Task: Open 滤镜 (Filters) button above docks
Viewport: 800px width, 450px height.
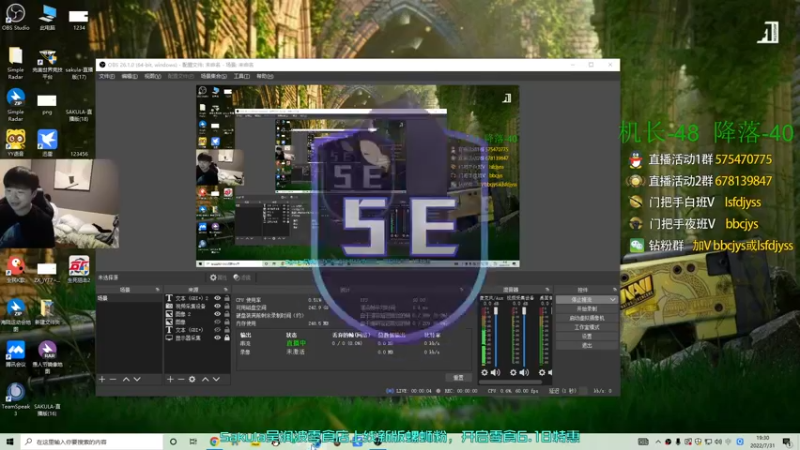Action: pos(241,278)
